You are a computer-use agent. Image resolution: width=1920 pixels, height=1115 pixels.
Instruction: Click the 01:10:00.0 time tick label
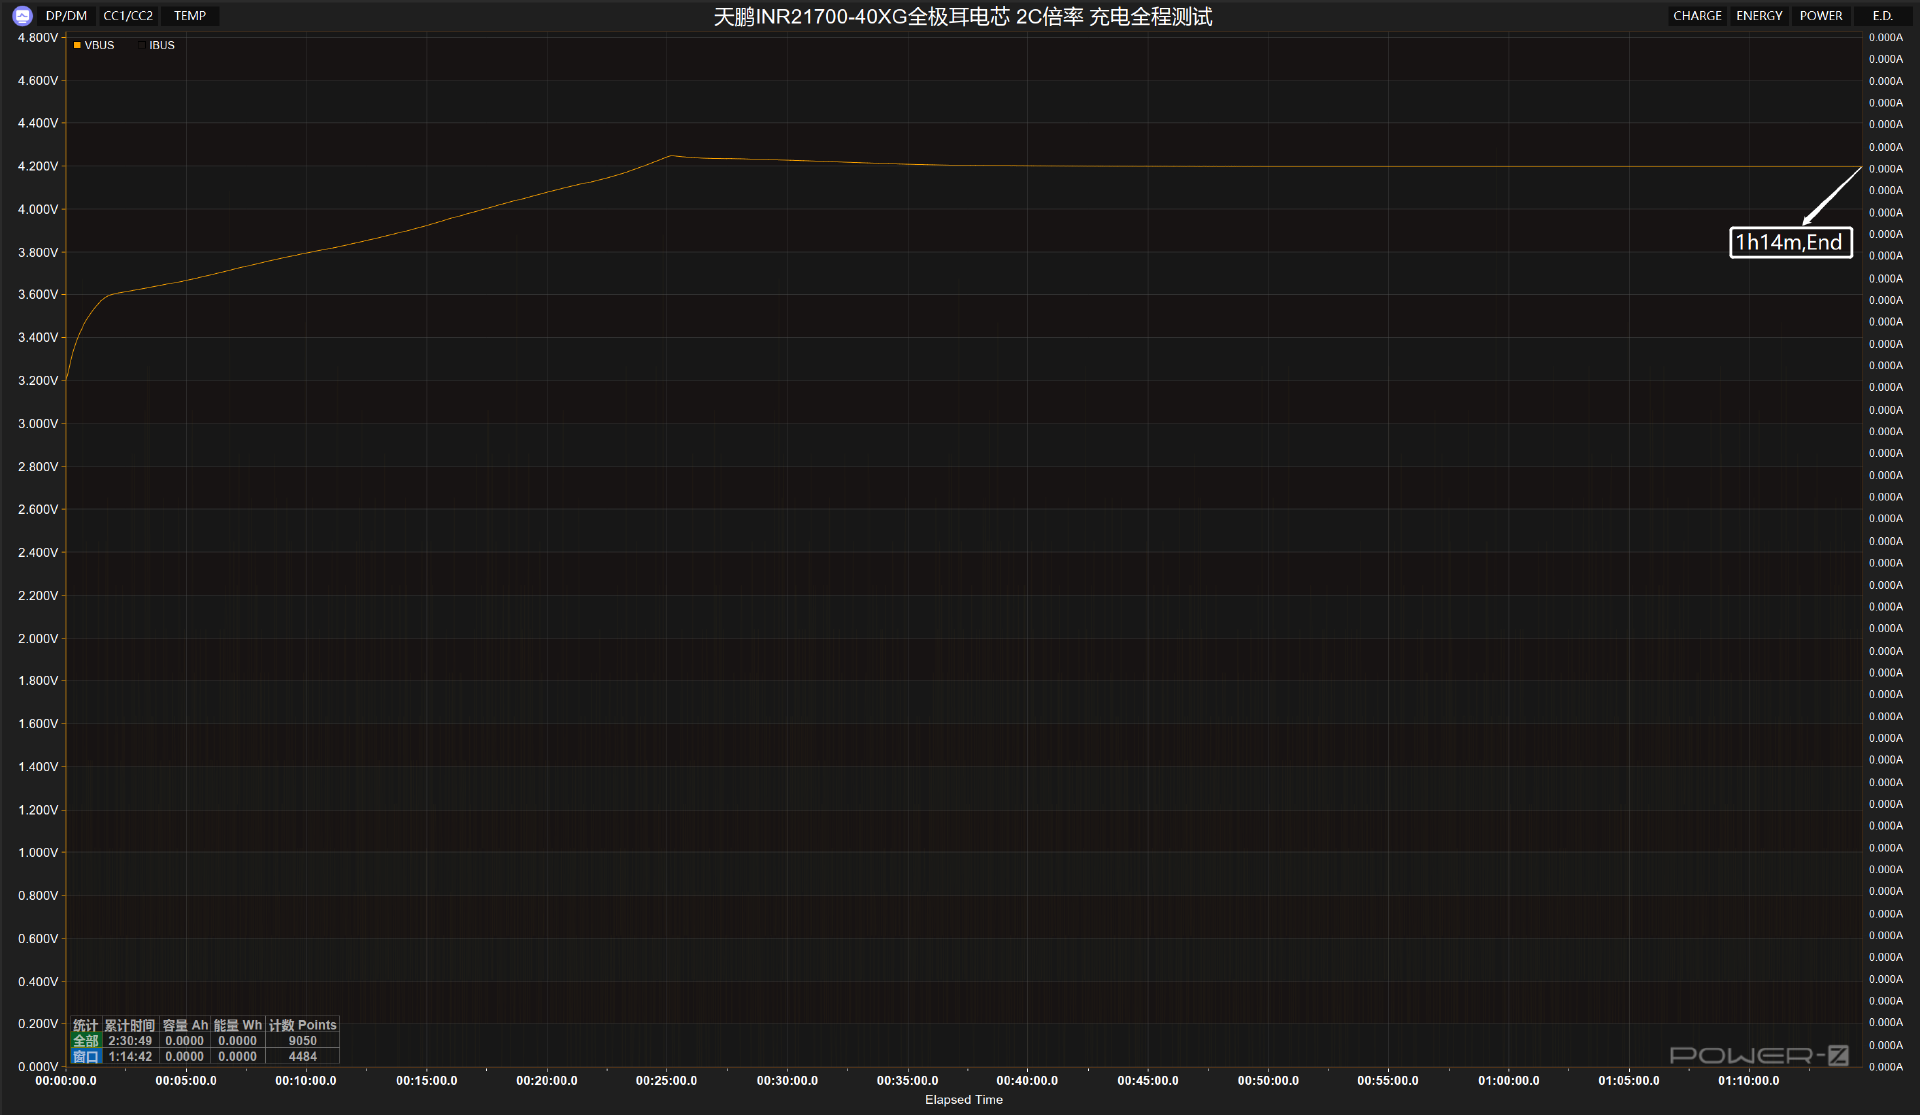click(1748, 1081)
